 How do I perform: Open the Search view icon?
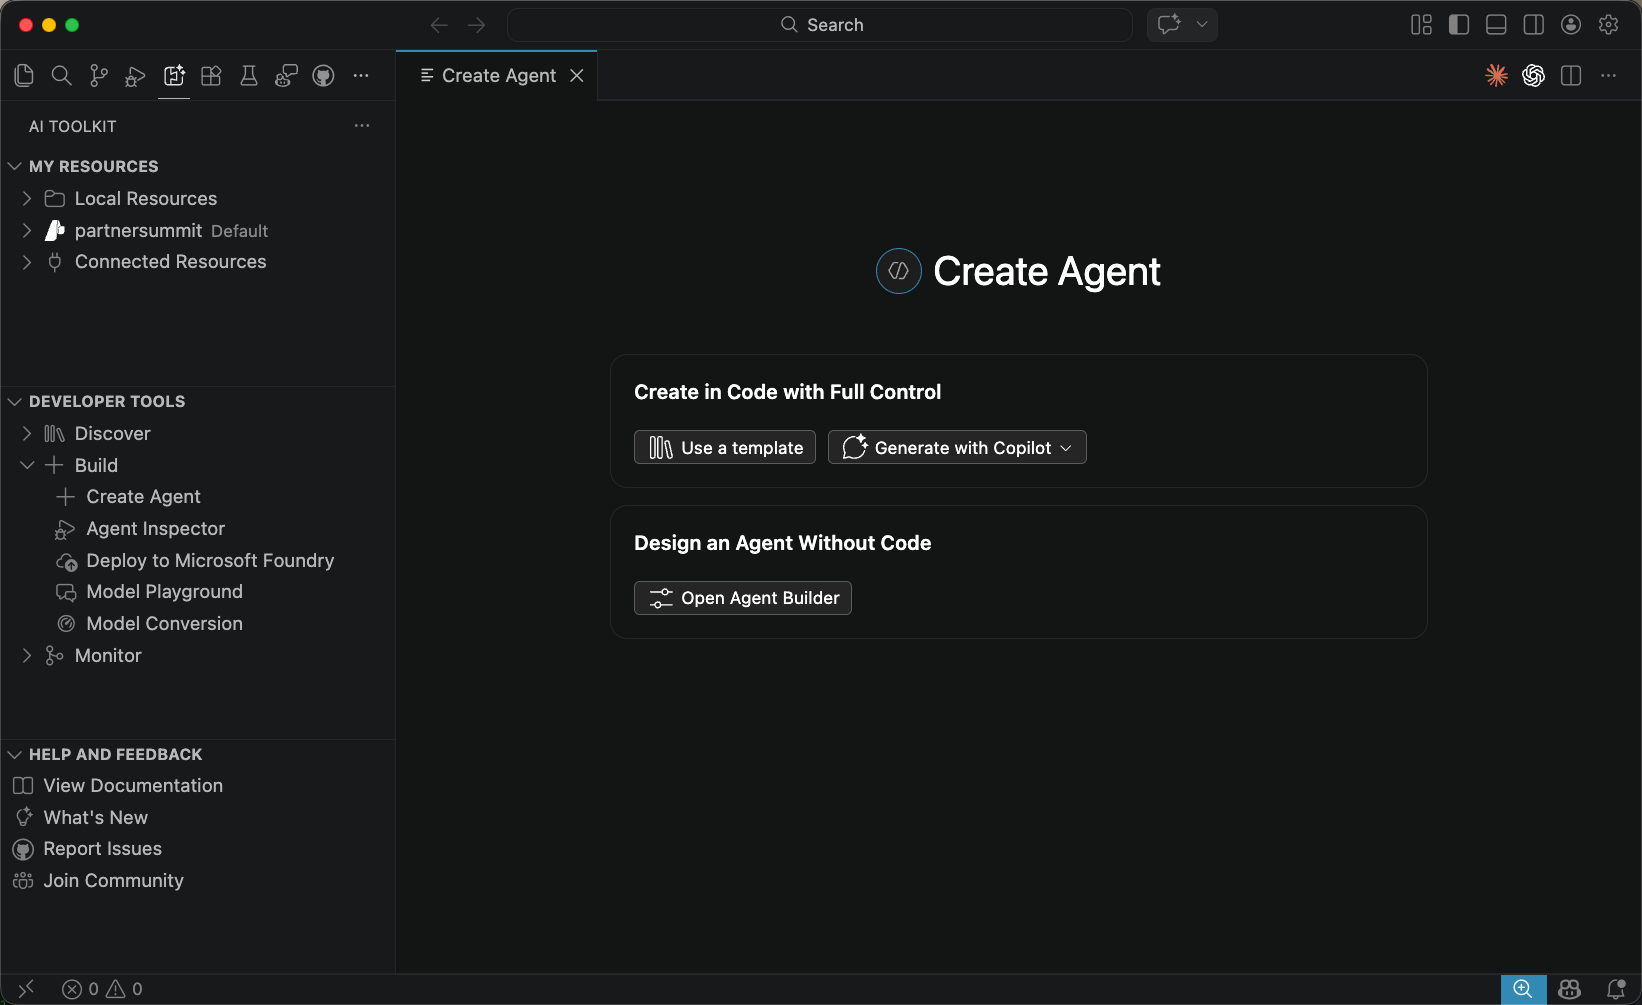[61, 76]
